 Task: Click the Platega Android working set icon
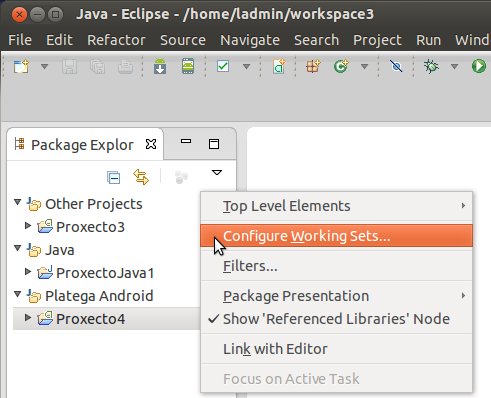[34, 296]
